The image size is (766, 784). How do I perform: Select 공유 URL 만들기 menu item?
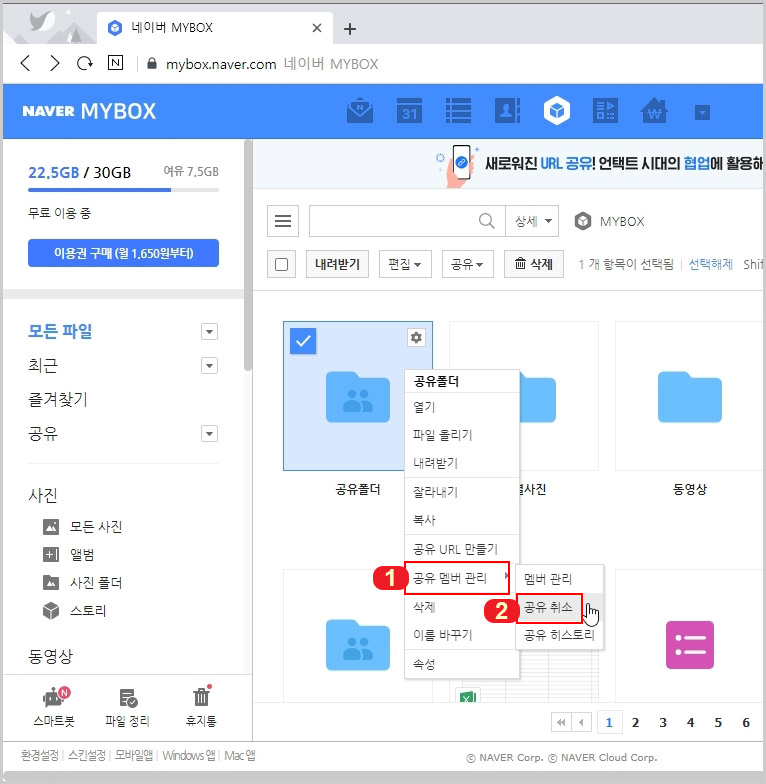point(462,549)
